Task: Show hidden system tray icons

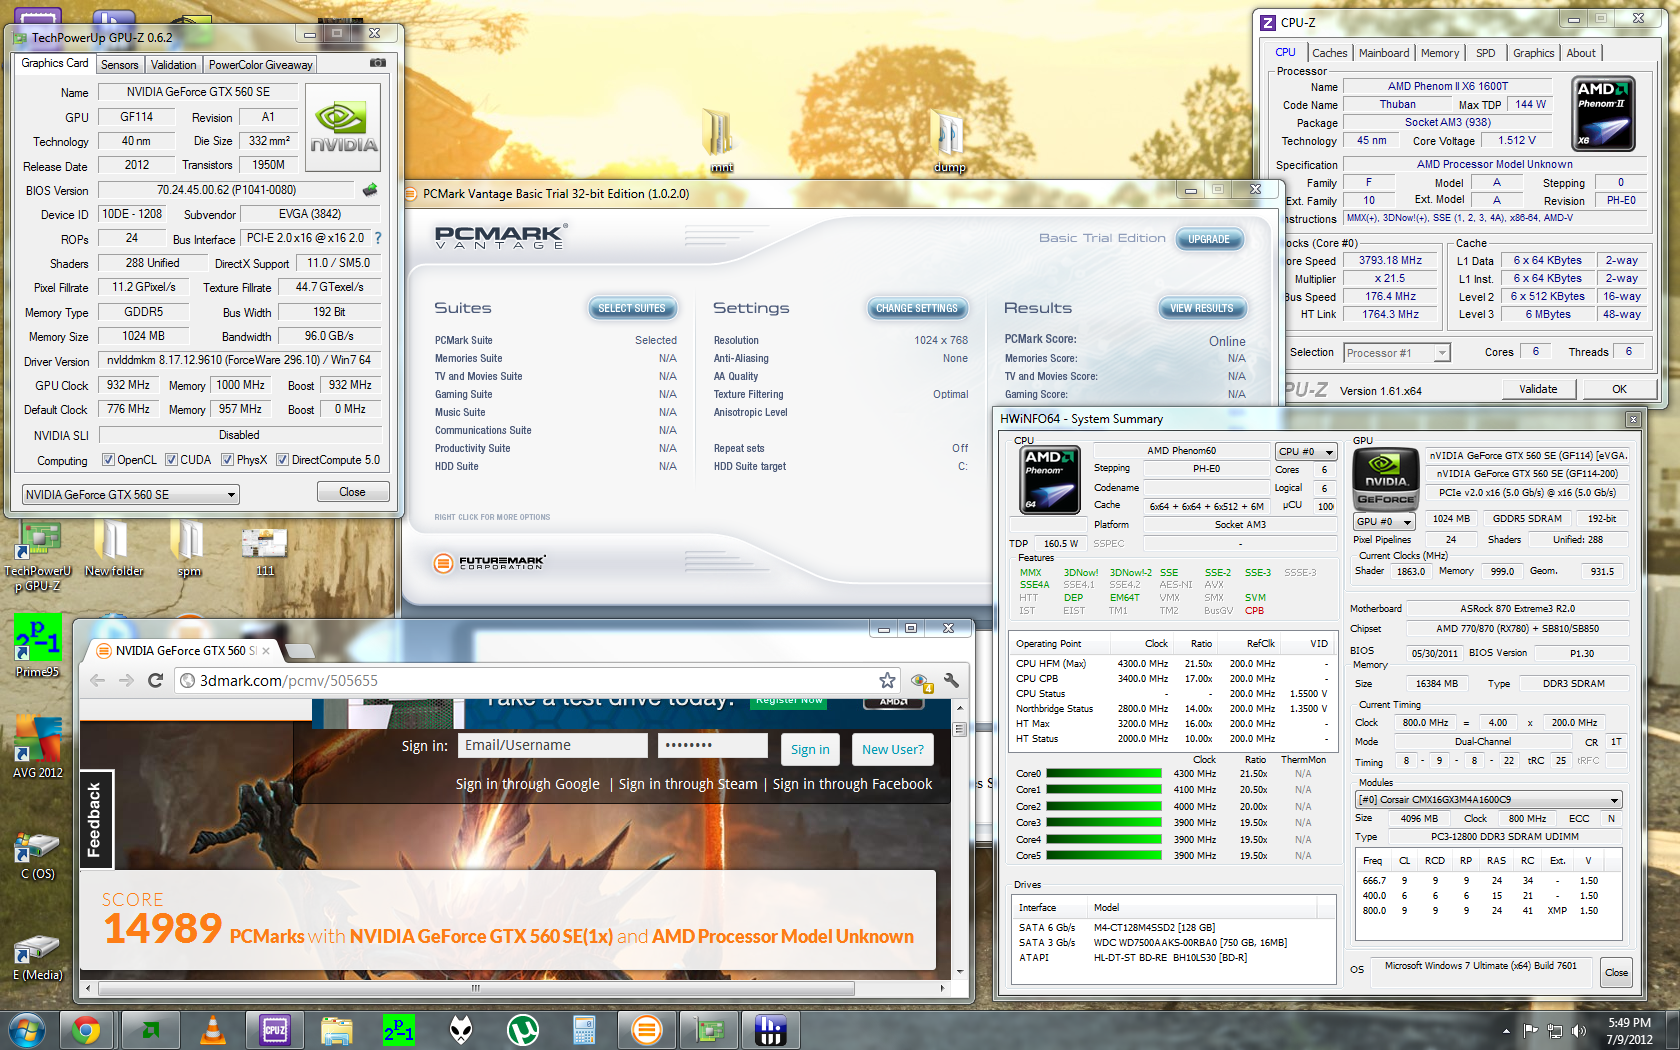Action: (1506, 1031)
